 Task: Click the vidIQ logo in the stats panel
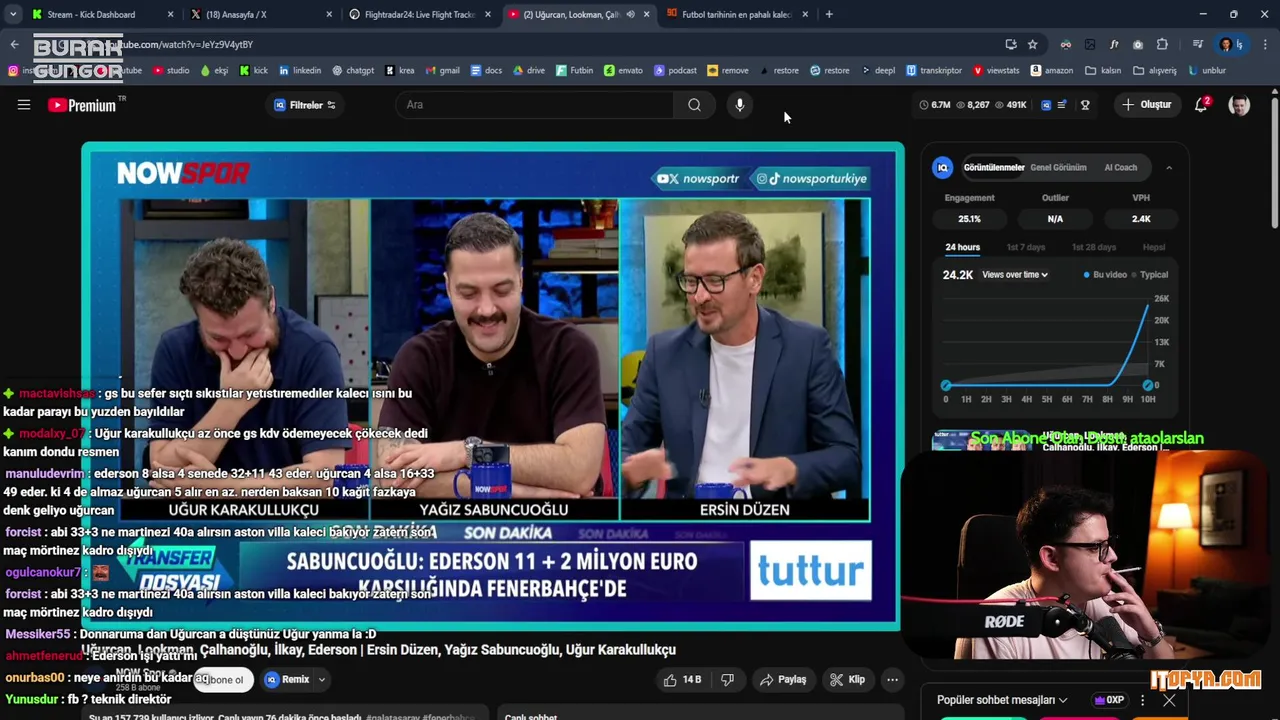(x=942, y=168)
